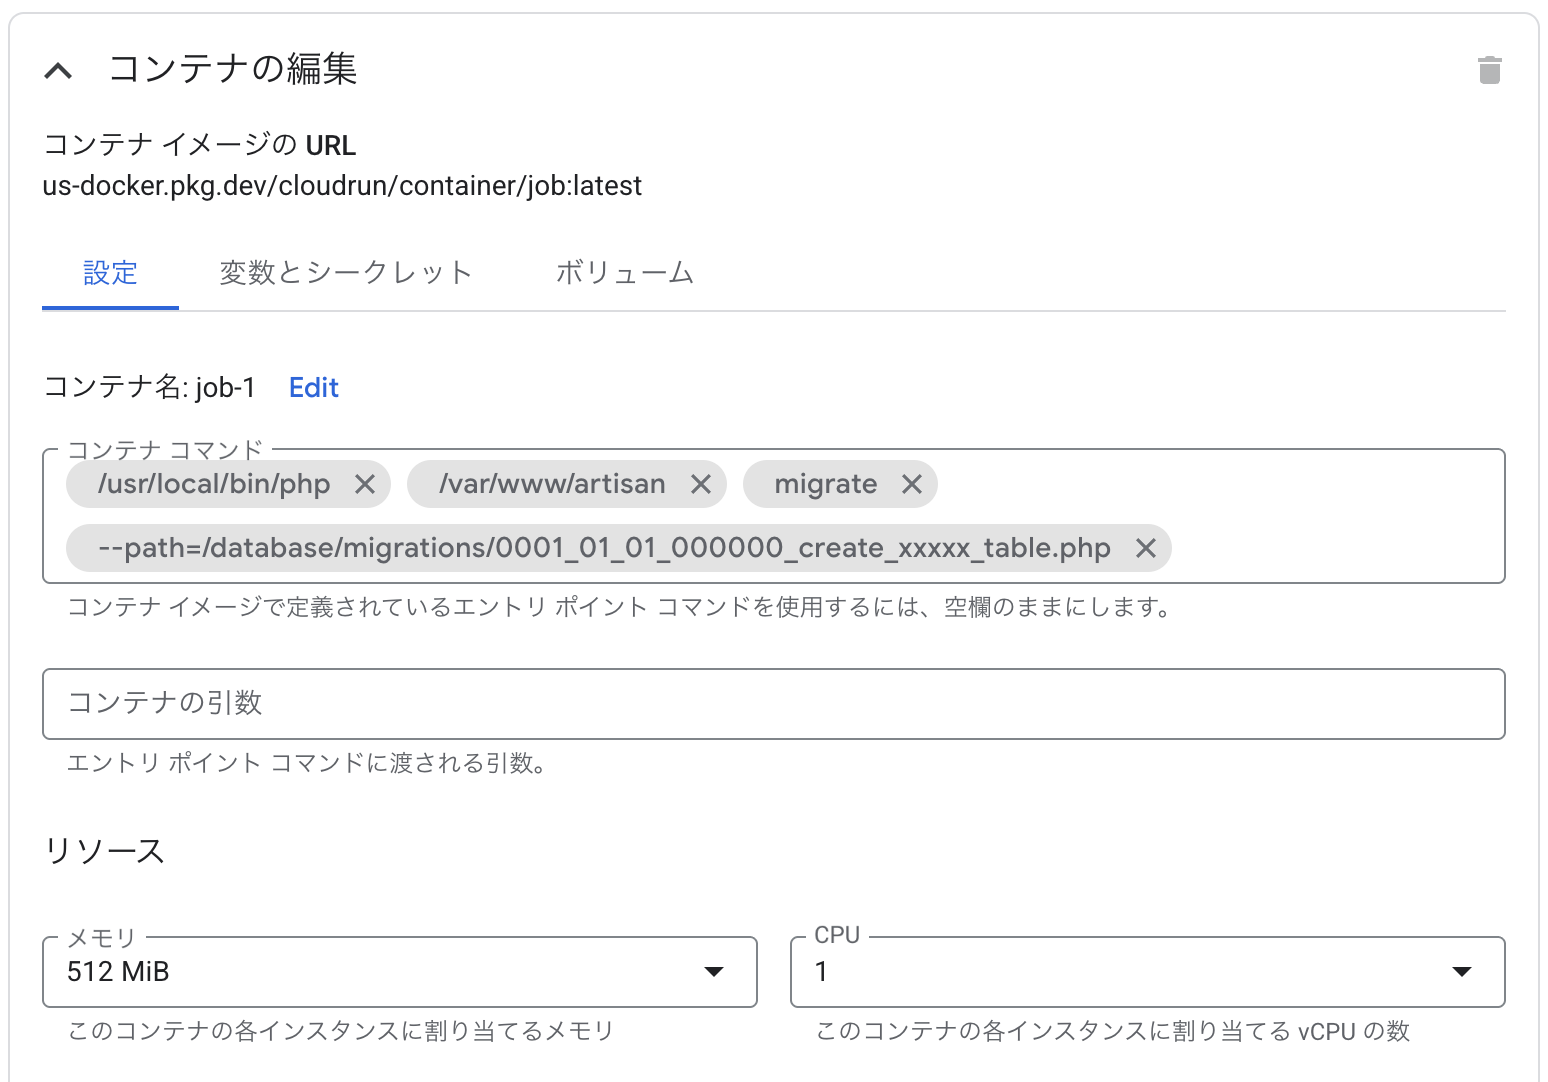This screenshot has width=1548, height=1082.
Task: Go to the ボリューム tab
Action: (624, 273)
